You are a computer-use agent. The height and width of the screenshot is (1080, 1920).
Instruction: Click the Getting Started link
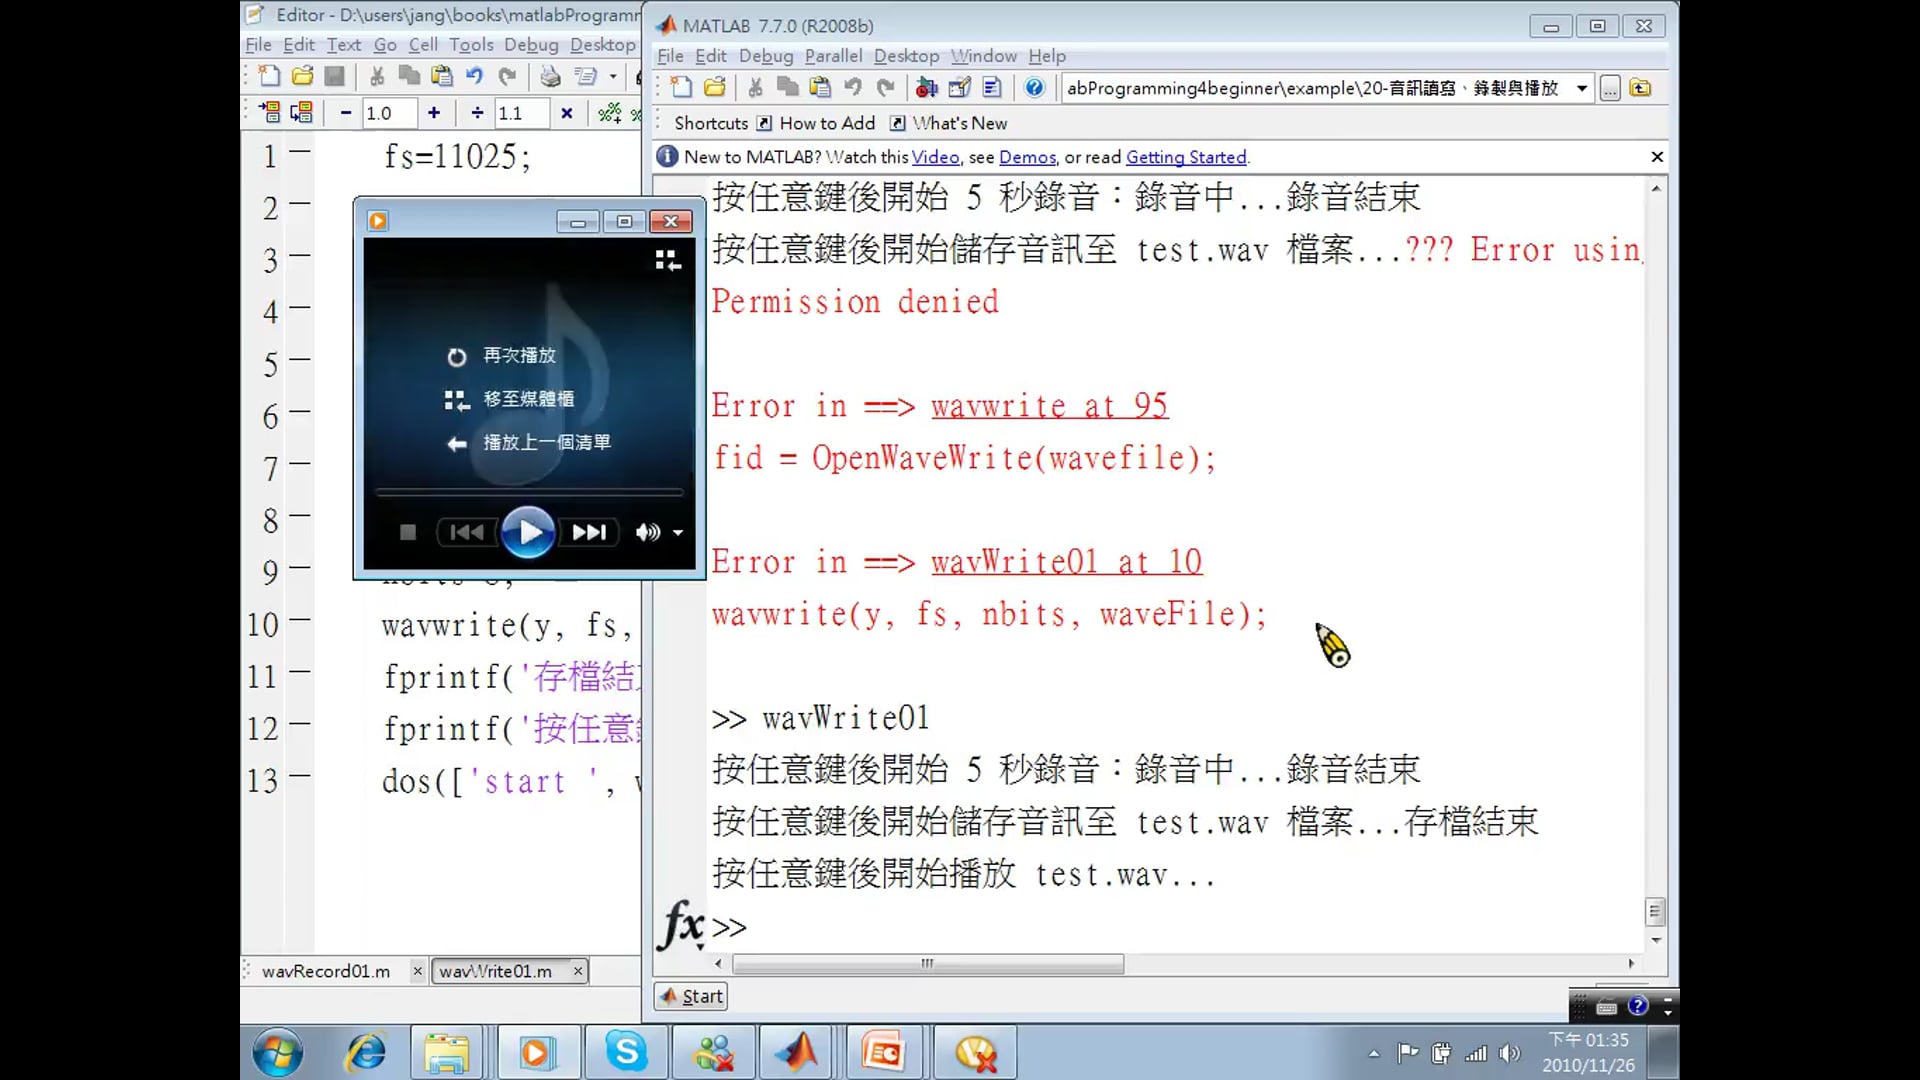click(x=1186, y=157)
